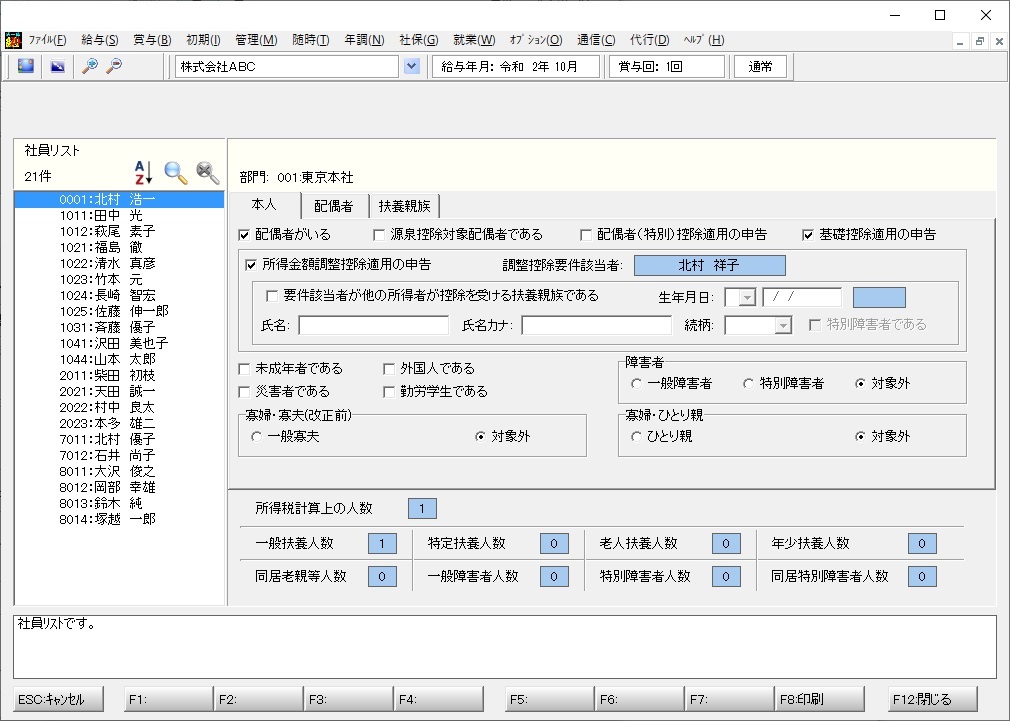Click the F8:印刷 print button
The height and width of the screenshot is (721, 1010).
[819, 699]
